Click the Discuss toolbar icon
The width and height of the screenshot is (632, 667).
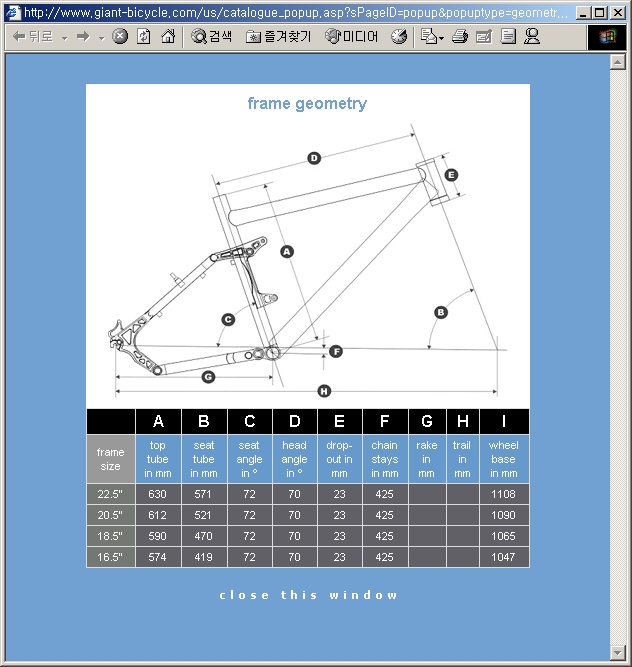point(508,37)
